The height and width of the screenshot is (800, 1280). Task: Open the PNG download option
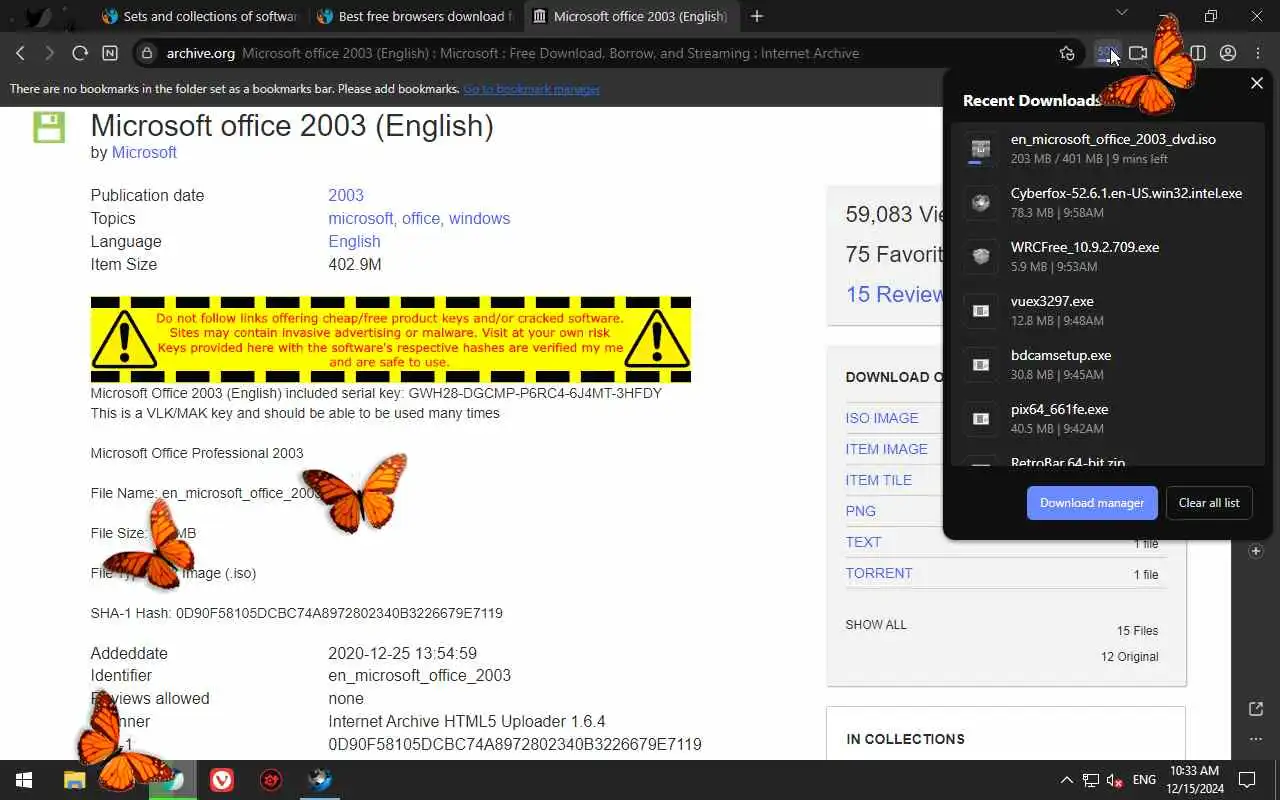pyautogui.click(x=861, y=511)
